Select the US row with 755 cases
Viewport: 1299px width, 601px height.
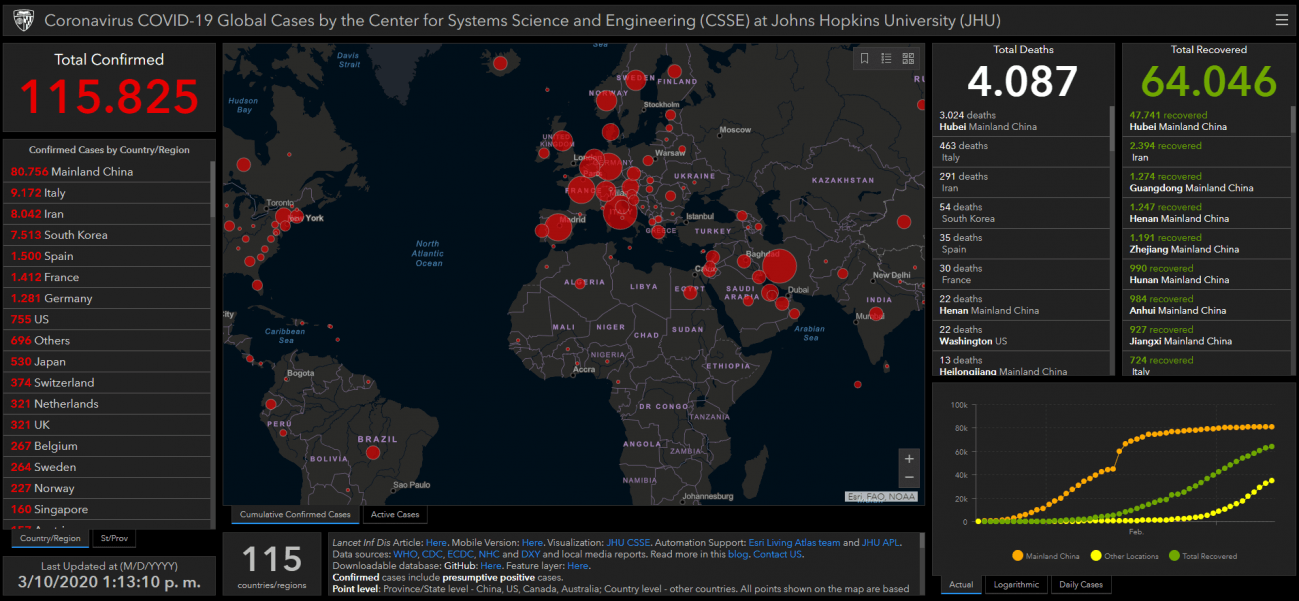coord(107,319)
